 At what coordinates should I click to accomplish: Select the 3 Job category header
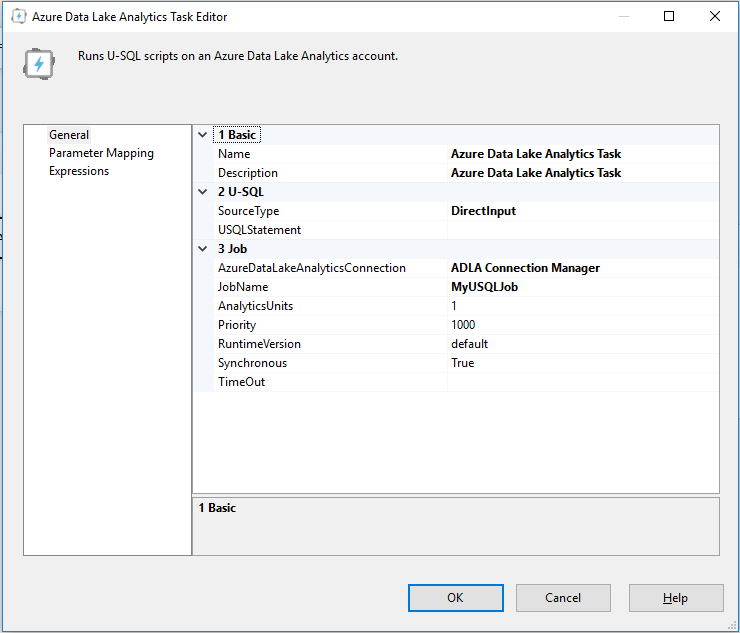[x=232, y=249]
